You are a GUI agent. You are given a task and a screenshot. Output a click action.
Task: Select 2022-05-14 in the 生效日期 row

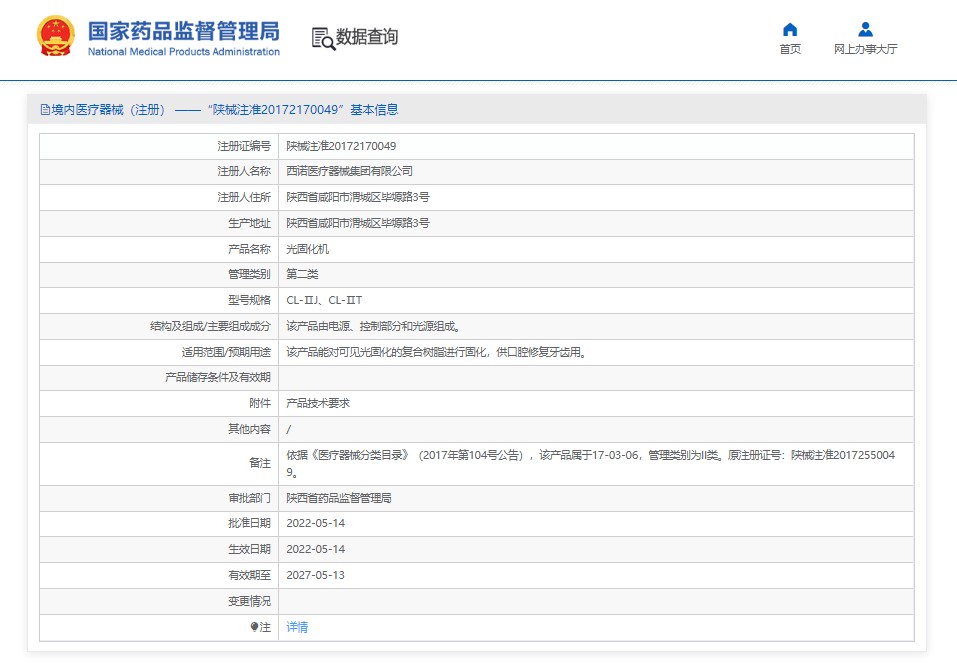(x=316, y=549)
